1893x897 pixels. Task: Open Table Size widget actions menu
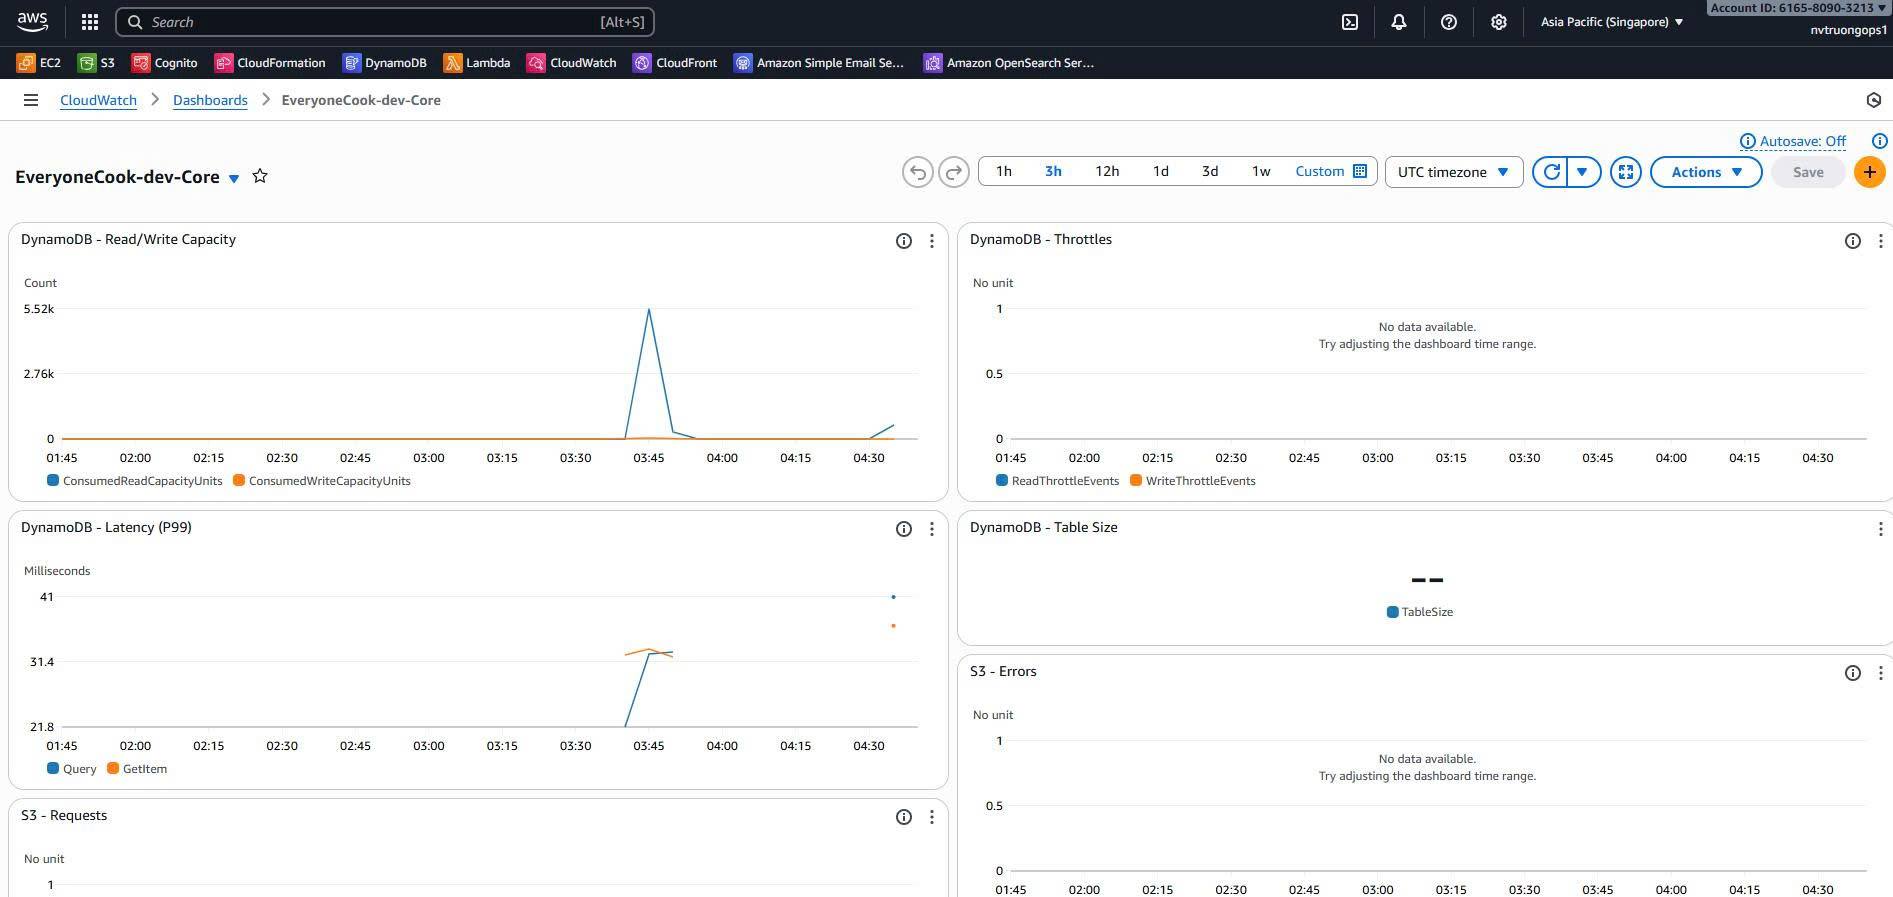(x=1881, y=529)
